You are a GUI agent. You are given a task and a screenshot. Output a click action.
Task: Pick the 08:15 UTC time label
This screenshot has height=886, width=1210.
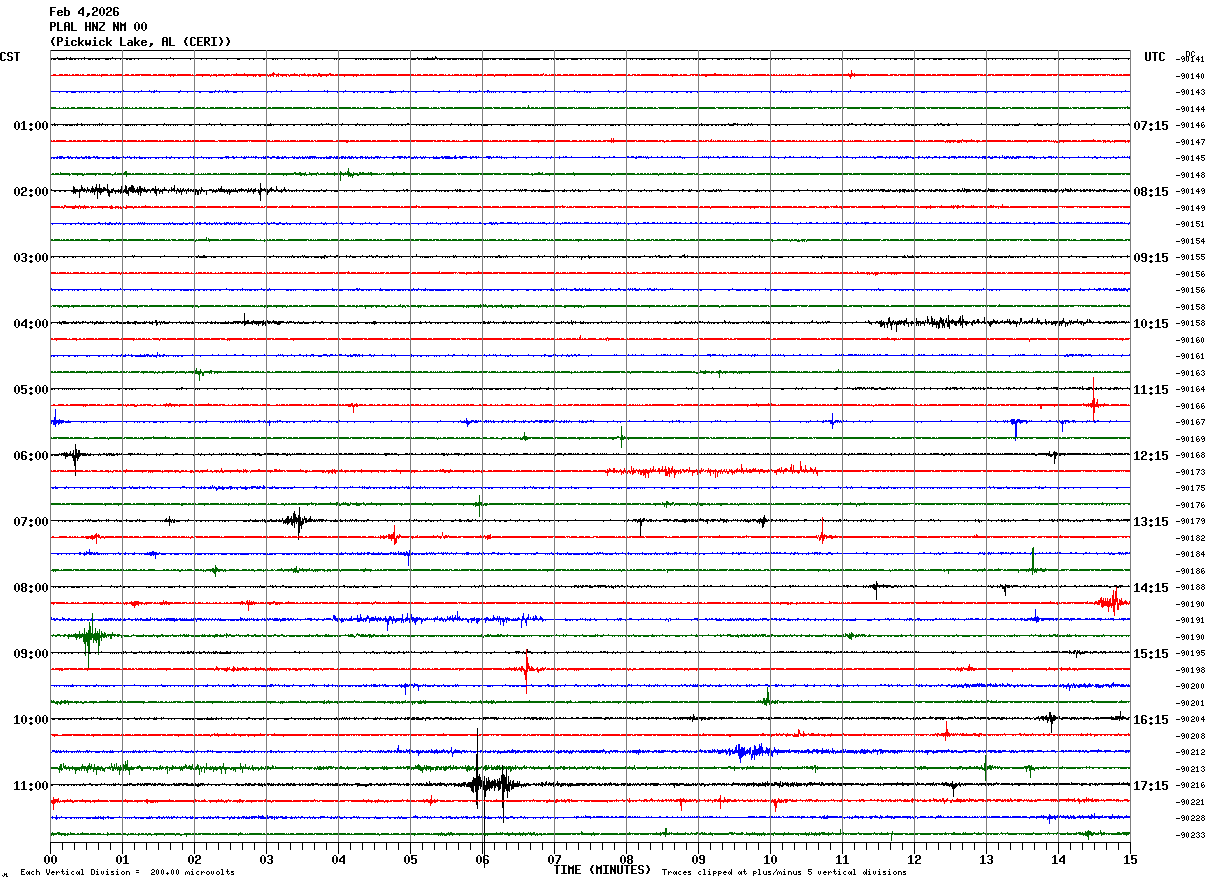[1151, 192]
